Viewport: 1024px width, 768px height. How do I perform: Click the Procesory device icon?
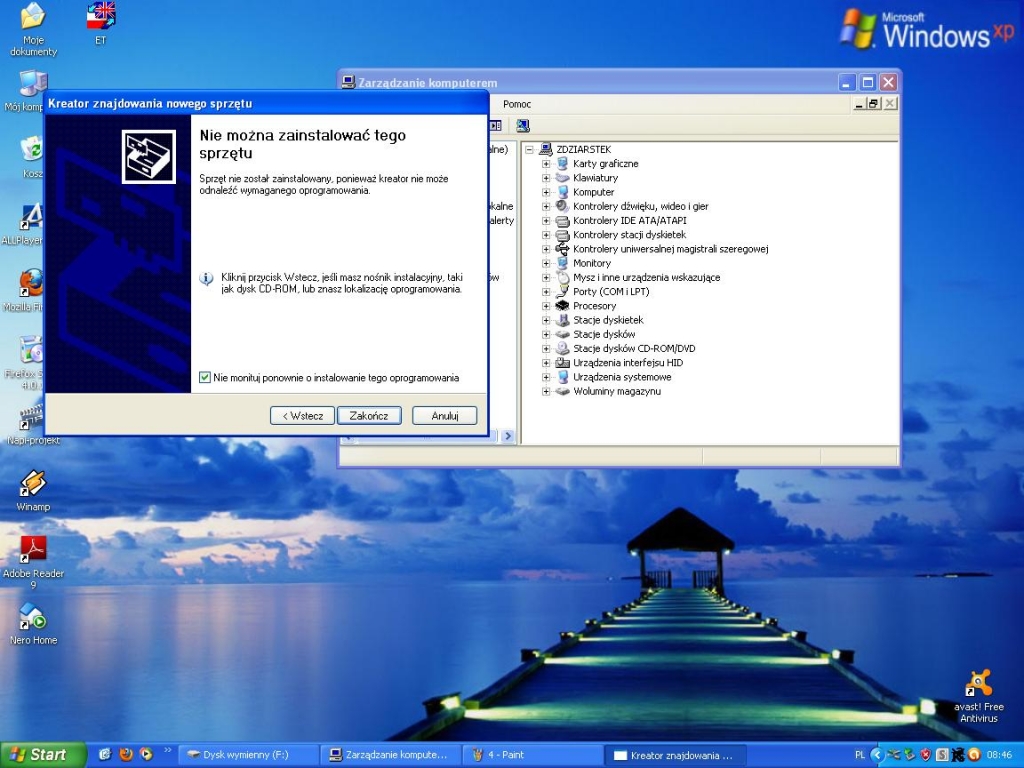pyautogui.click(x=562, y=306)
